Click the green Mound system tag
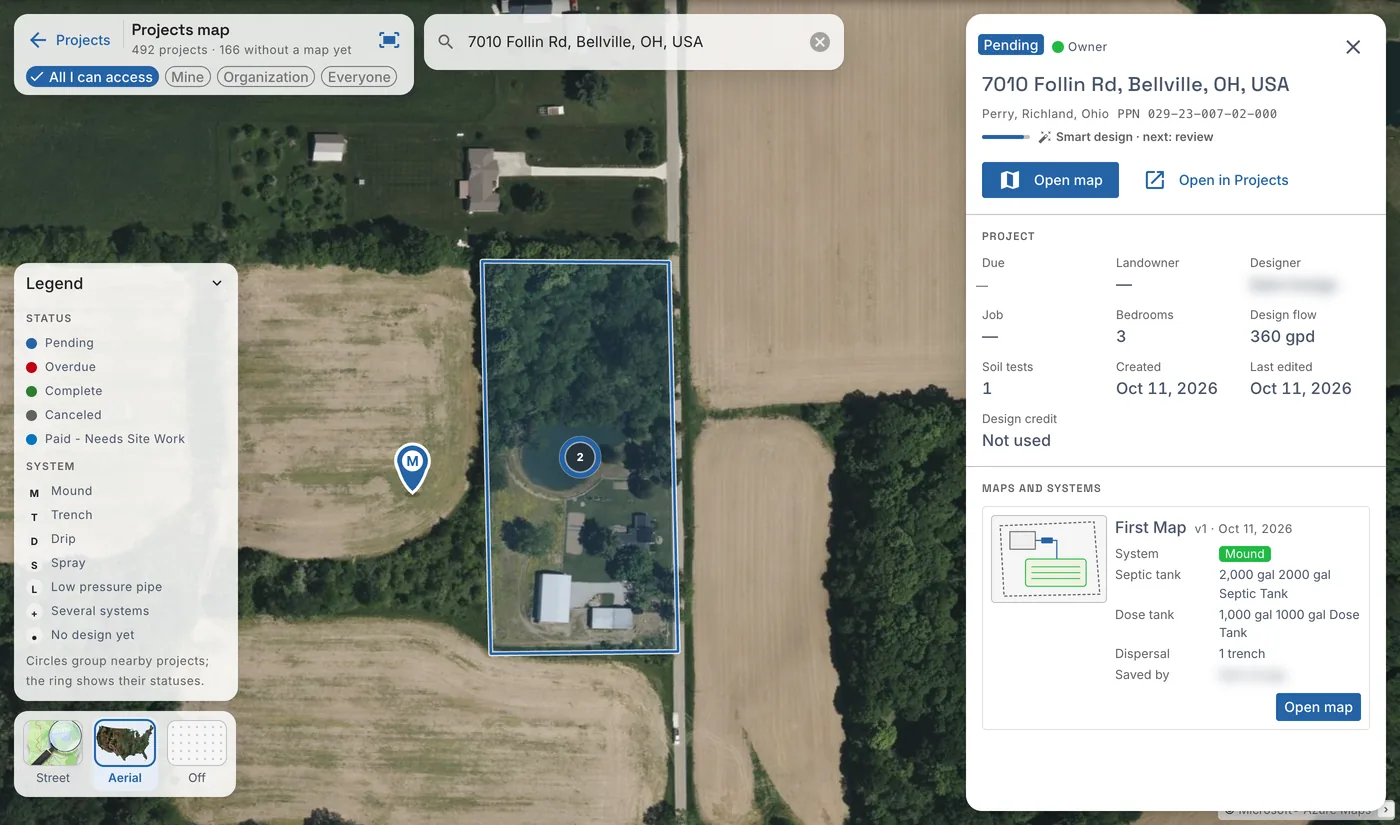Screen dimensions: 1400x825 click(1245, 554)
